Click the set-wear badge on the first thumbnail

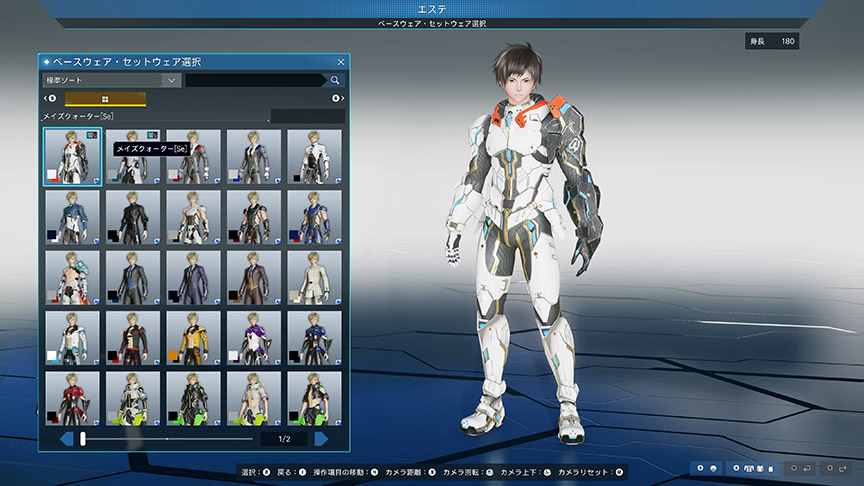91,135
